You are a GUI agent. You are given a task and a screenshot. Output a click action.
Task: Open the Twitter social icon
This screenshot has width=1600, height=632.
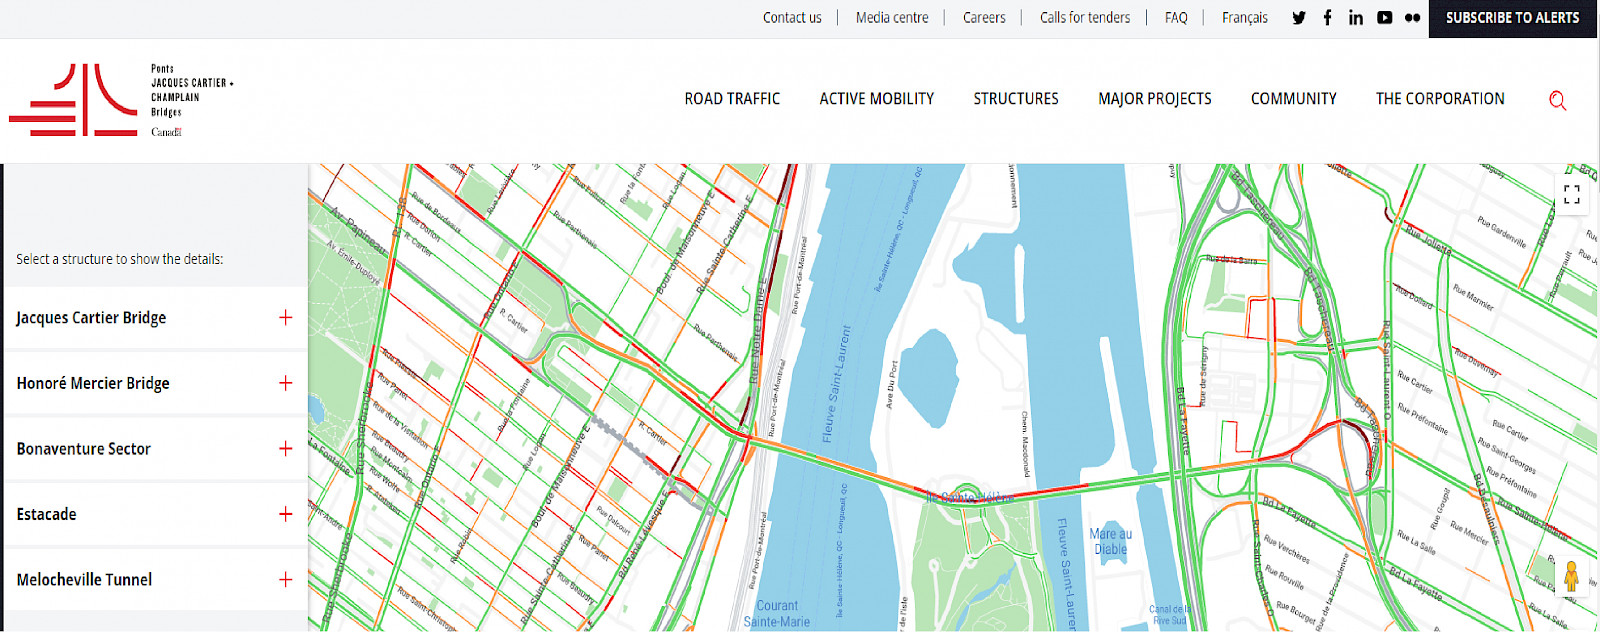tap(1299, 17)
